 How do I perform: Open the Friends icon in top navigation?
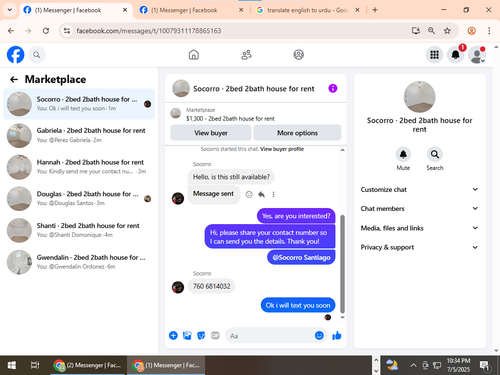coord(246,55)
